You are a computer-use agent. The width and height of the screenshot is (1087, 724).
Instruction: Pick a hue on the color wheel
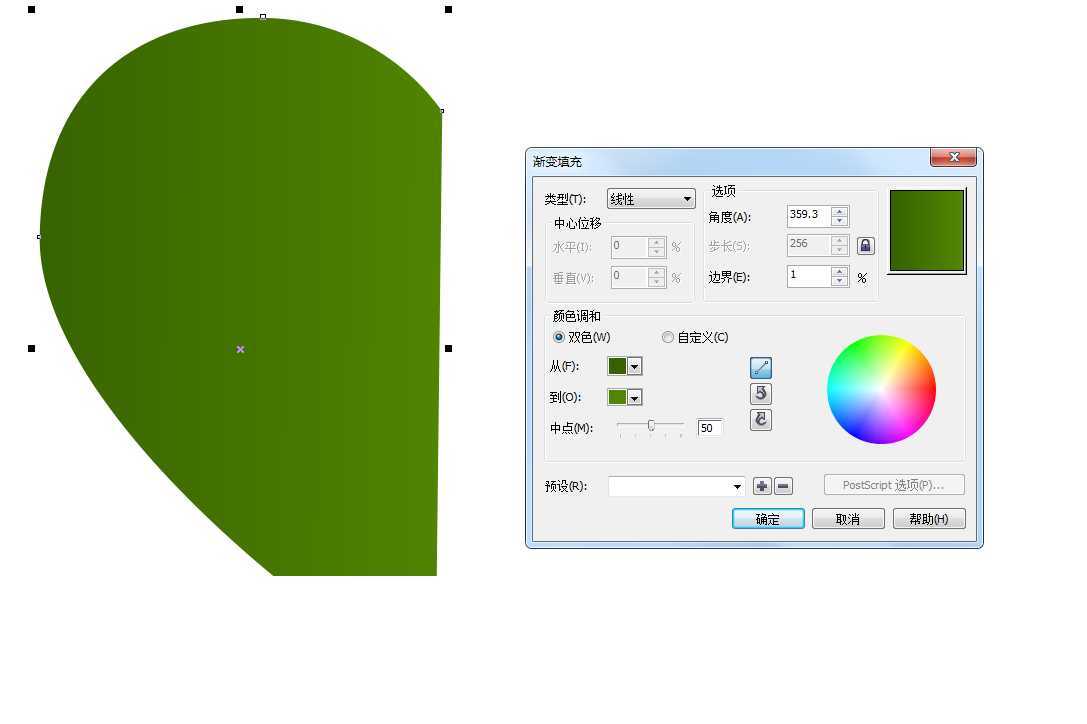coord(881,389)
